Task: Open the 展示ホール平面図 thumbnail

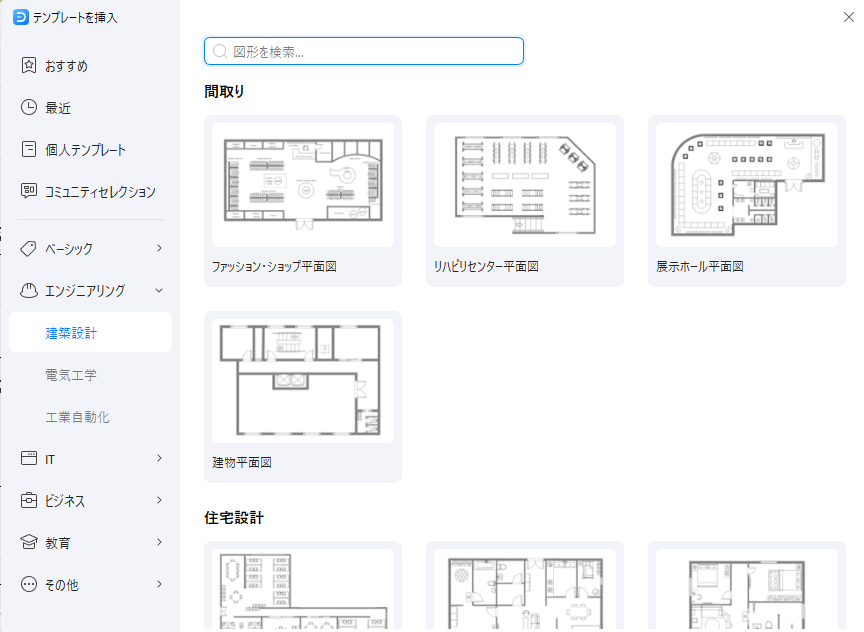Action: pyautogui.click(x=747, y=185)
